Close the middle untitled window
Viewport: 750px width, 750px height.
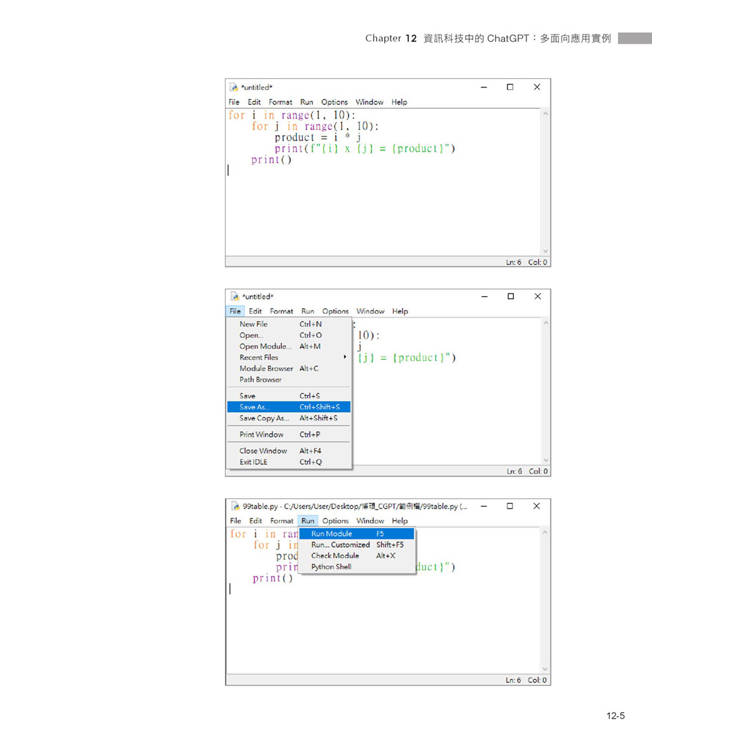coord(538,296)
